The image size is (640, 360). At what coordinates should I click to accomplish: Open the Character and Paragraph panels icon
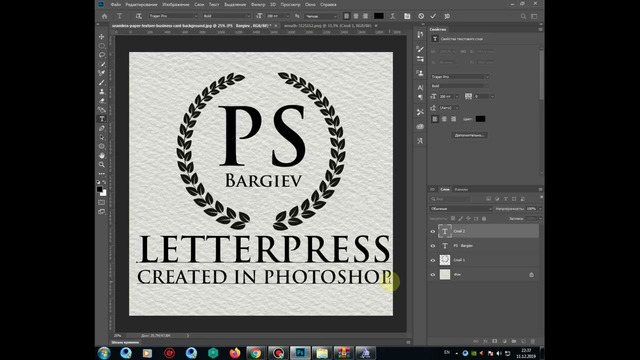(407, 16)
